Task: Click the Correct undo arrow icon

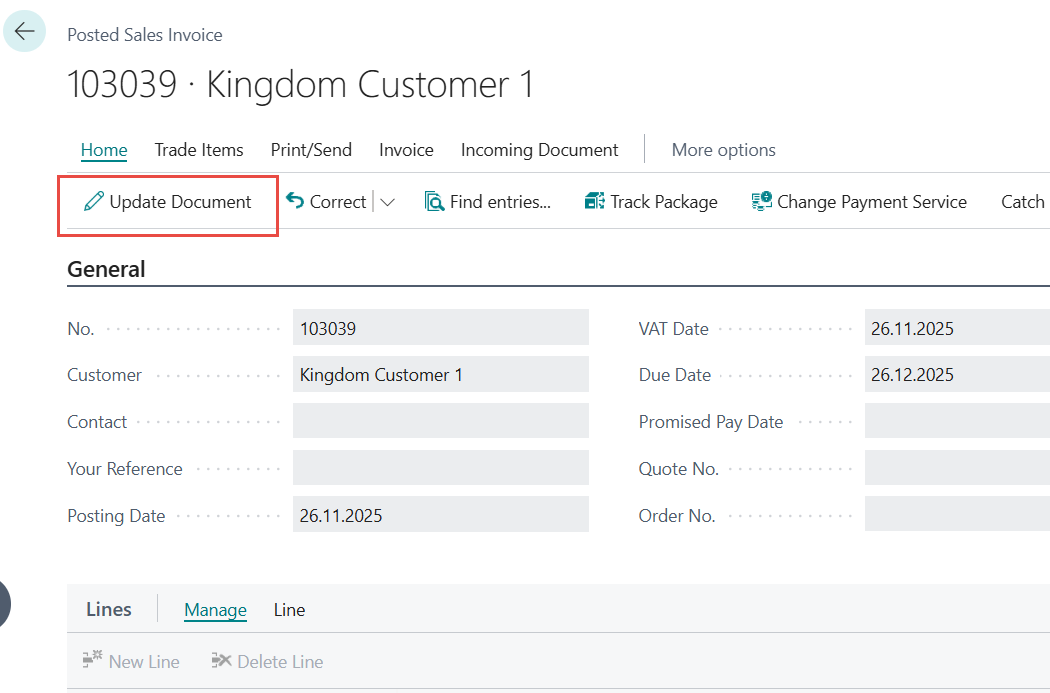Action: [x=295, y=202]
